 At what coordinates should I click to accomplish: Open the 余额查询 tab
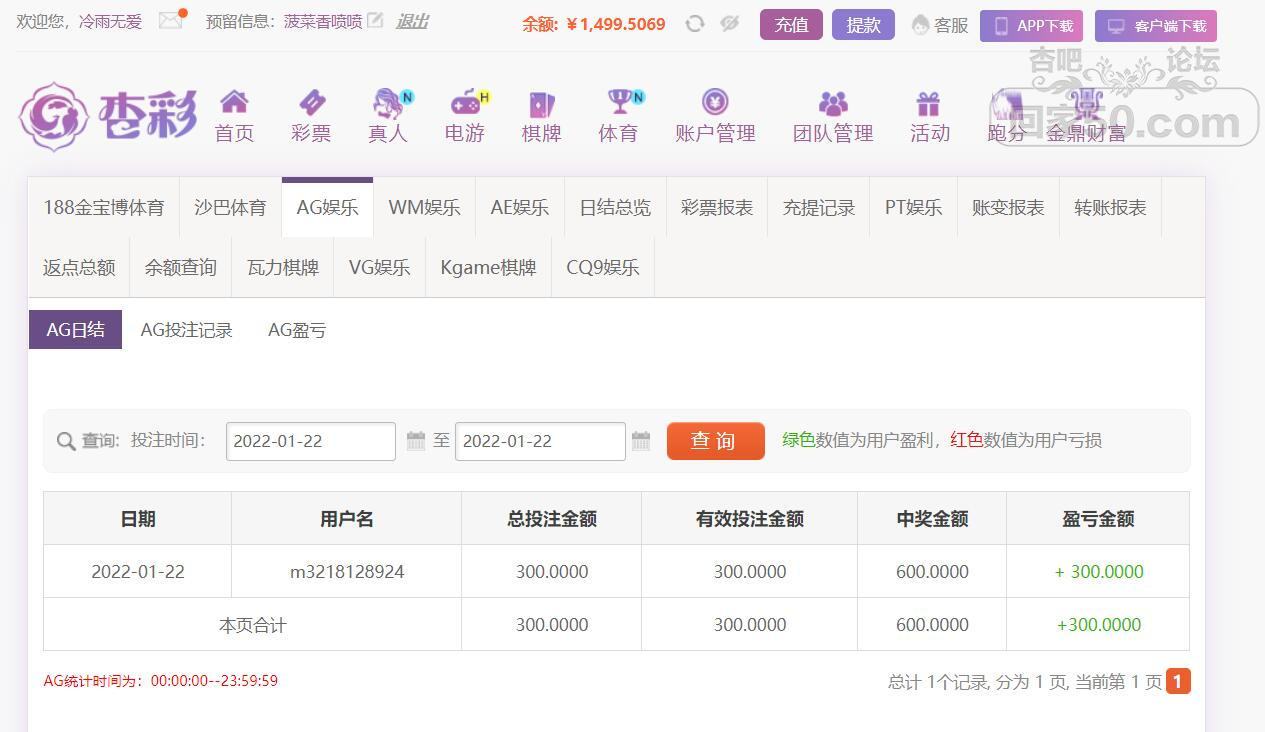tap(181, 267)
